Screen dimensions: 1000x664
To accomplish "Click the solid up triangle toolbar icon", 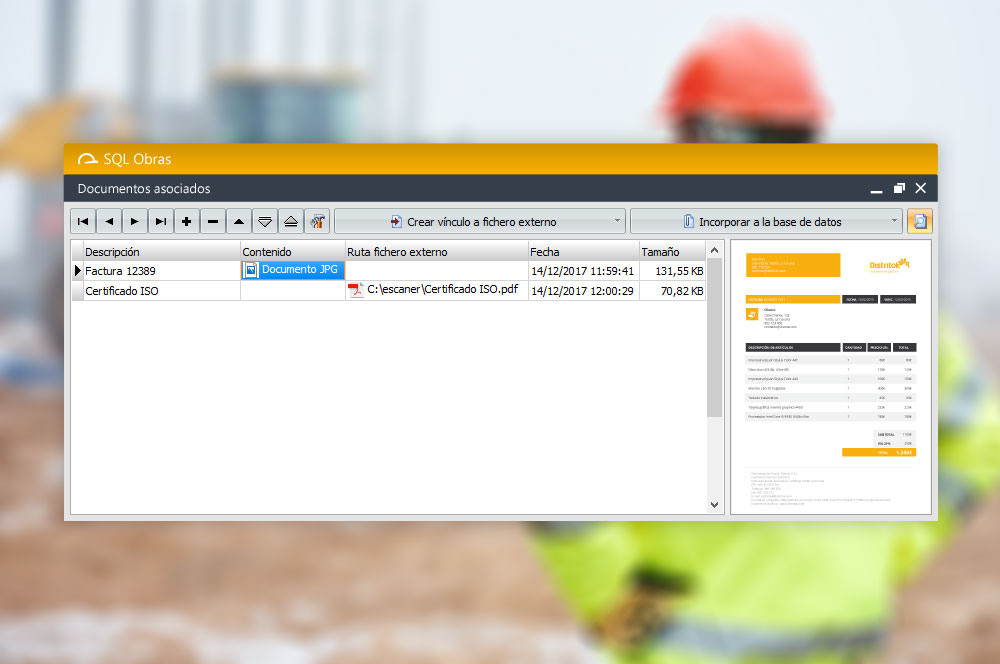I will pyautogui.click(x=239, y=221).
